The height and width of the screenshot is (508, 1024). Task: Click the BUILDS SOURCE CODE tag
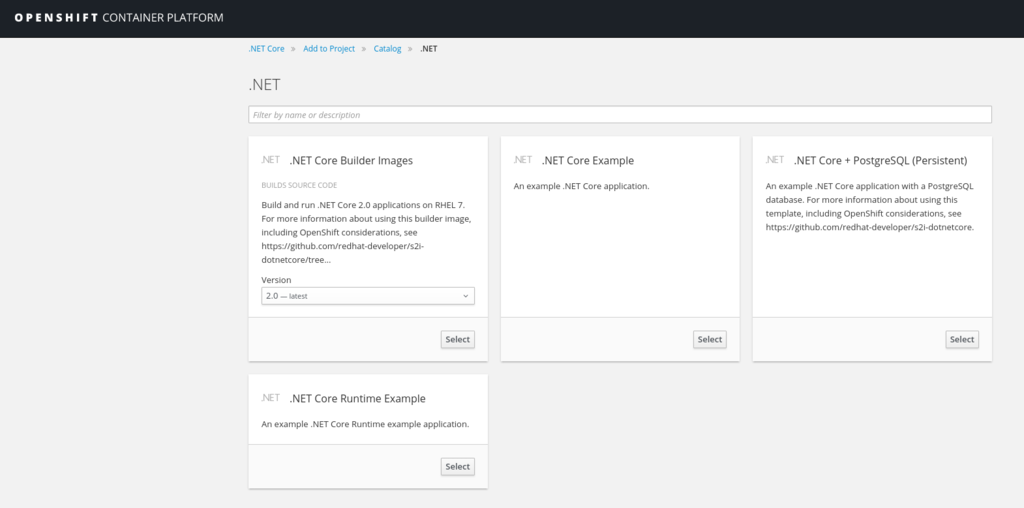(299, 185)
